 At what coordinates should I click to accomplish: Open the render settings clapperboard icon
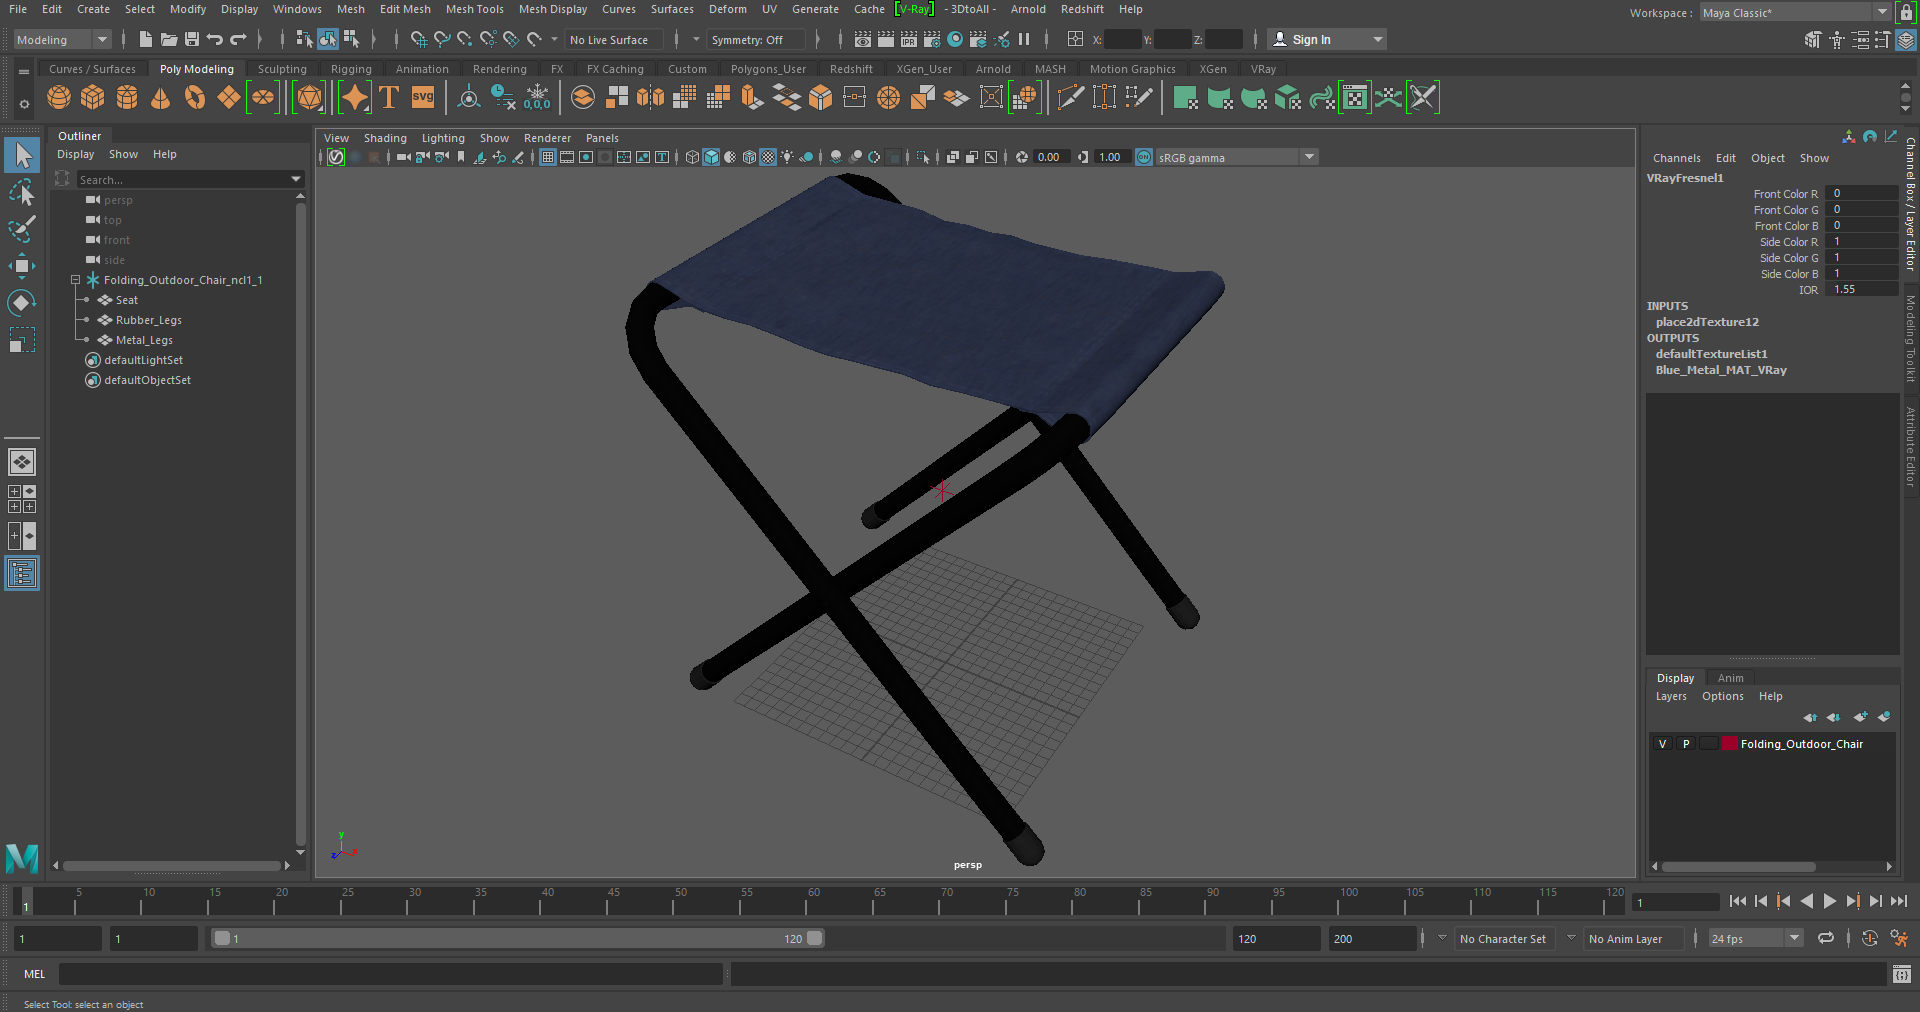pyautogui.click(x=932, y=39)
